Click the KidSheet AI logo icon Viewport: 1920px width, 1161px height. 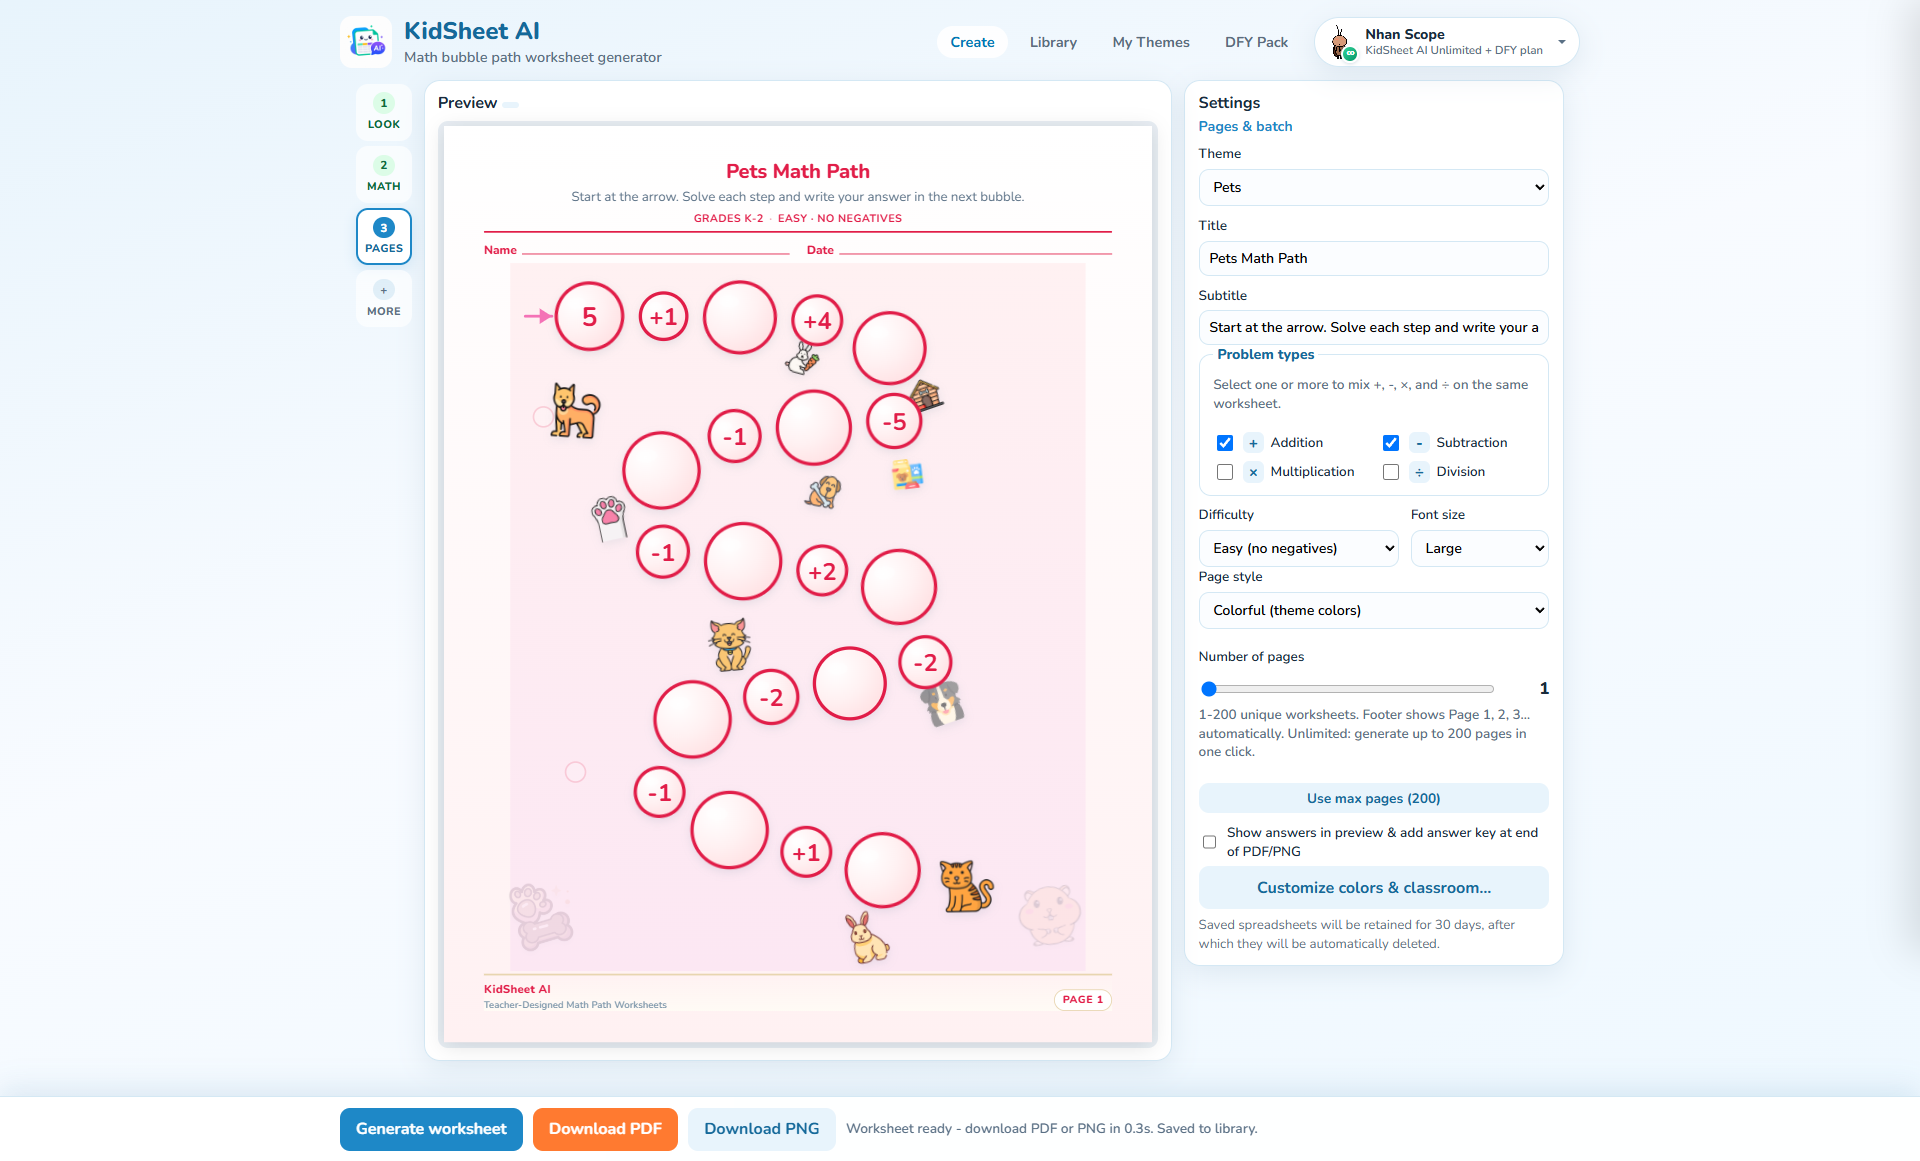(x=366, y=42)
